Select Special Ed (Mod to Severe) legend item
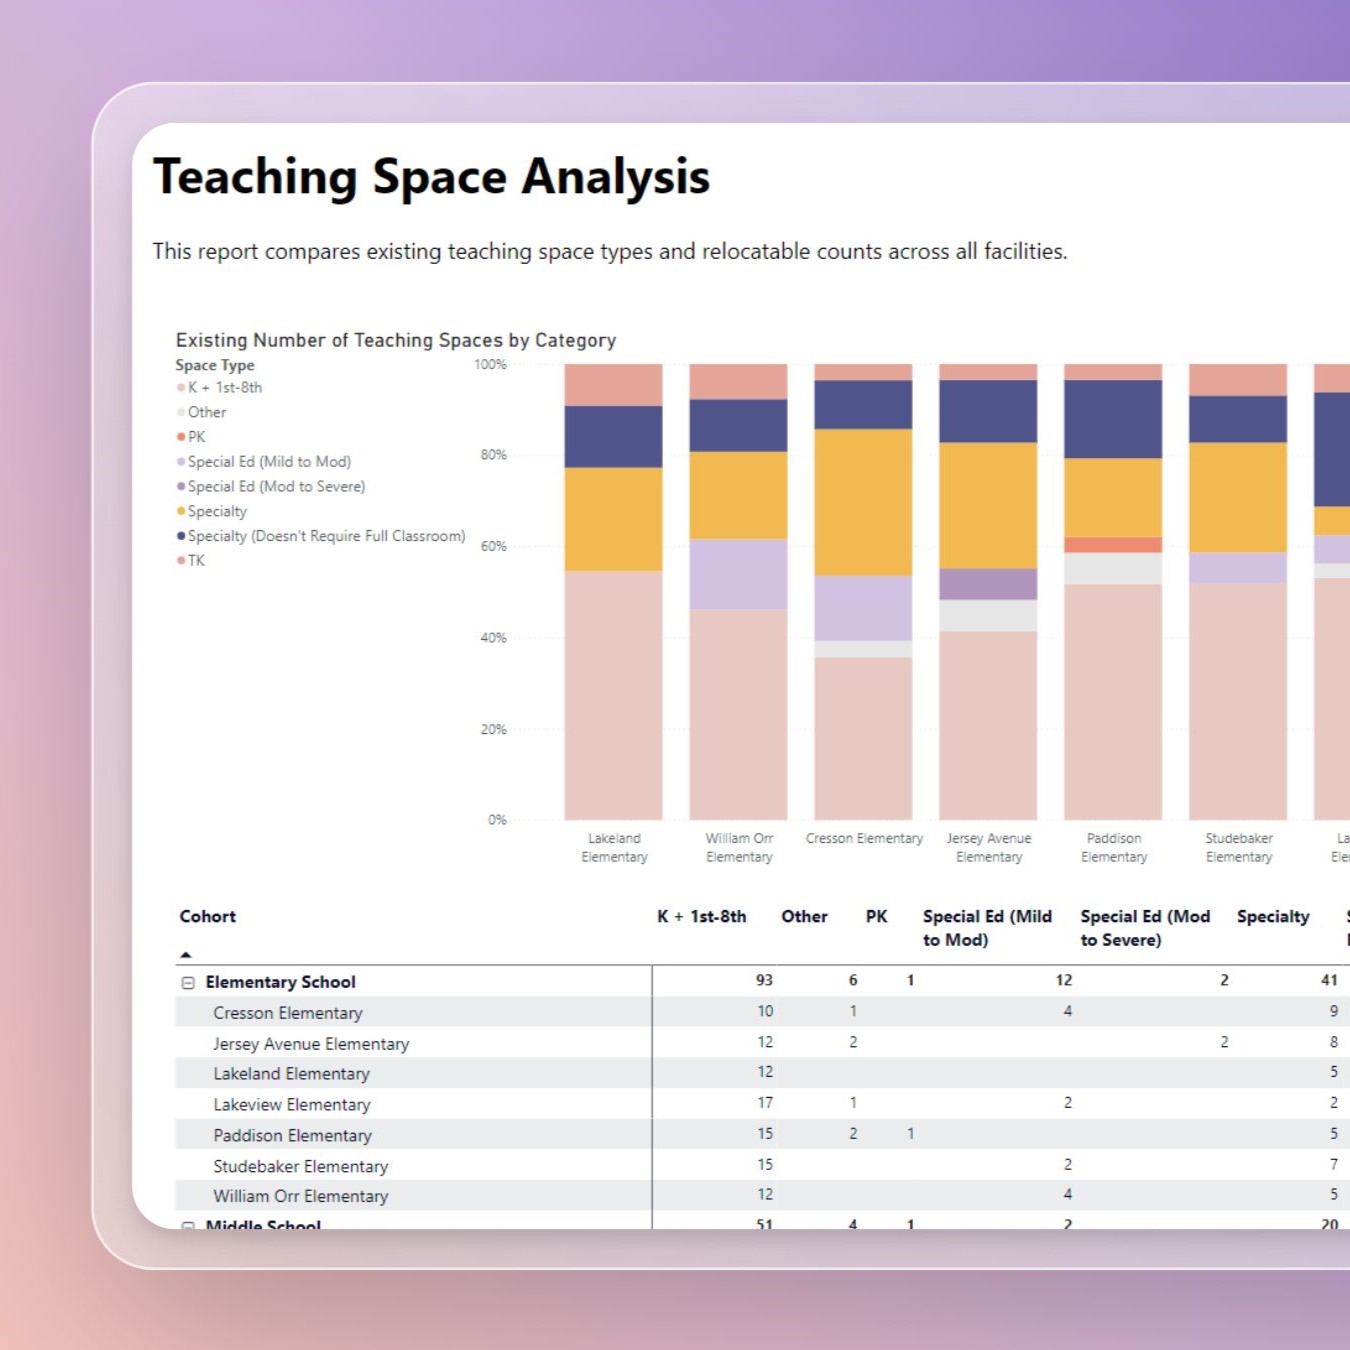1350x1350 pixels. click(x=271, y=487)
